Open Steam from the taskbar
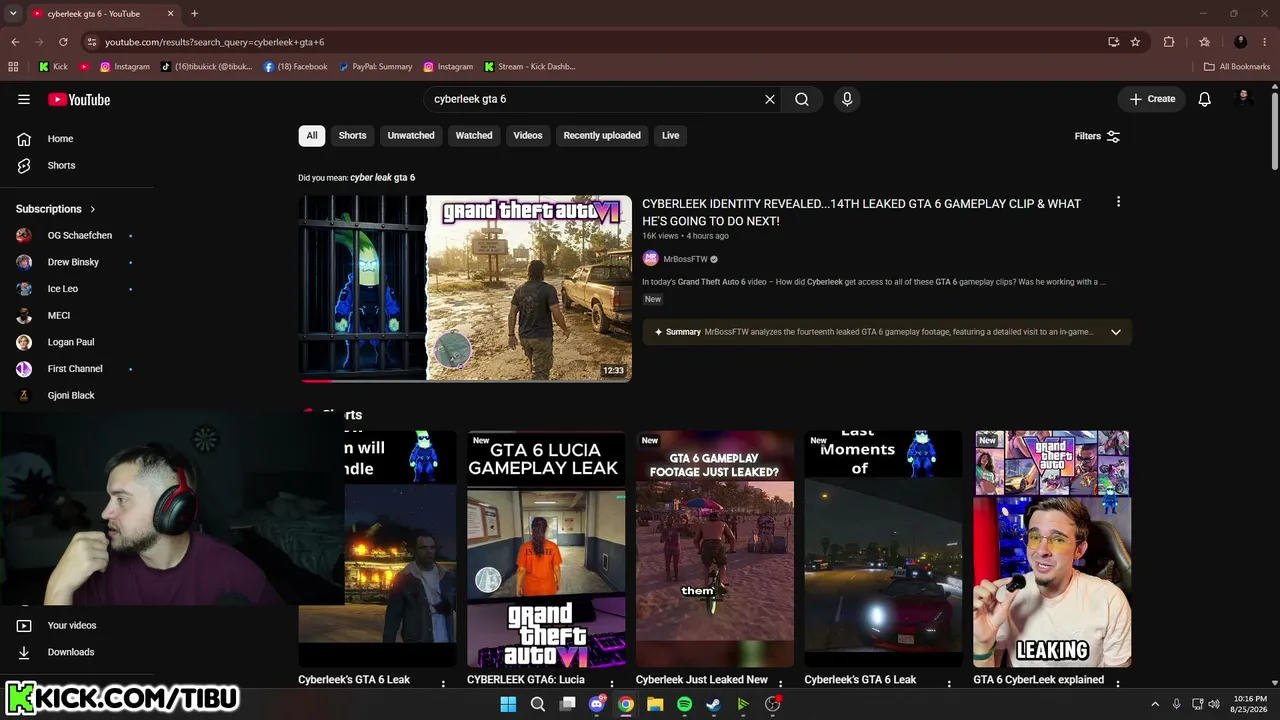 pyautogui.click(x=713, y=704)
